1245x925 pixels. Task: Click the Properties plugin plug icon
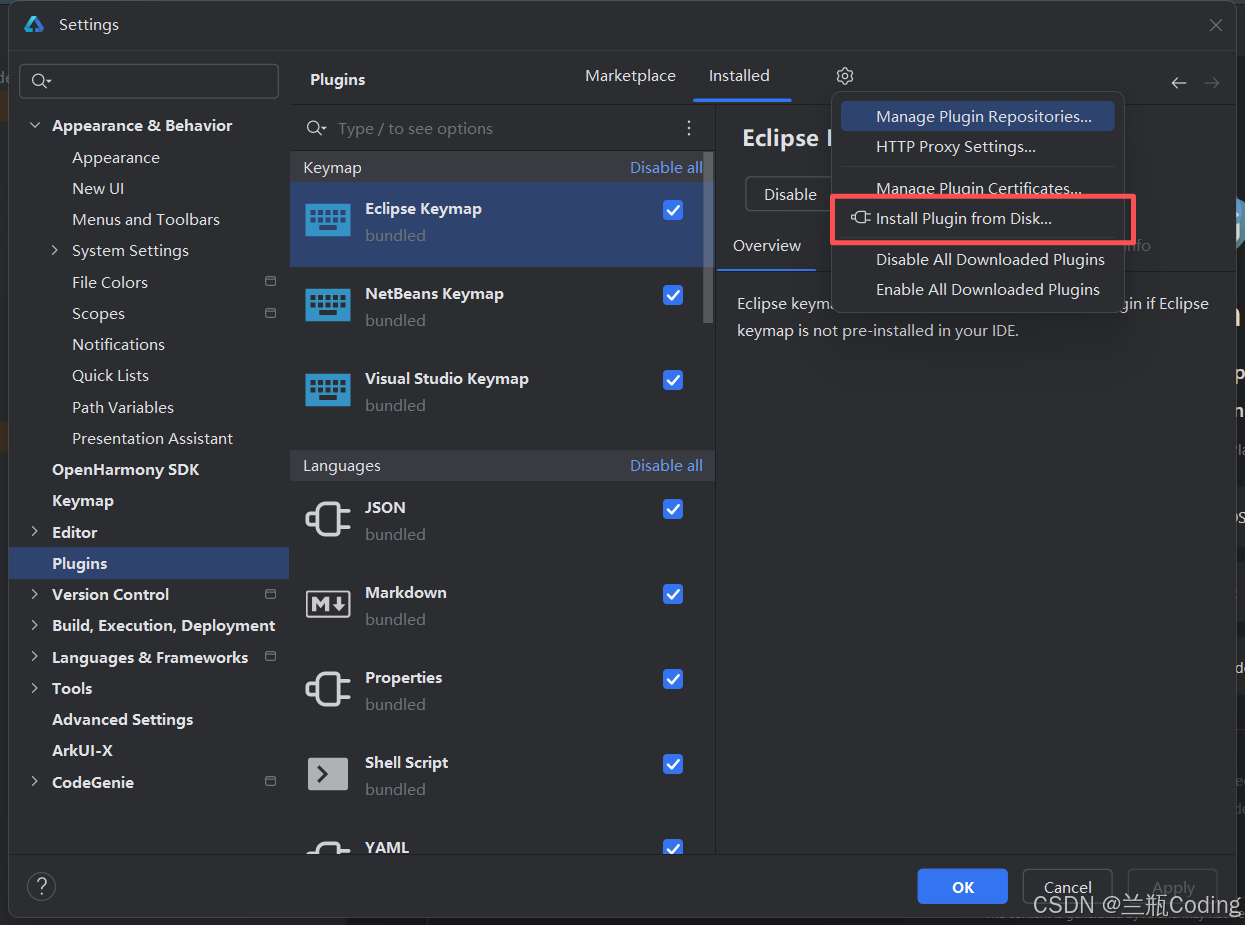click(x=328, y=689)
